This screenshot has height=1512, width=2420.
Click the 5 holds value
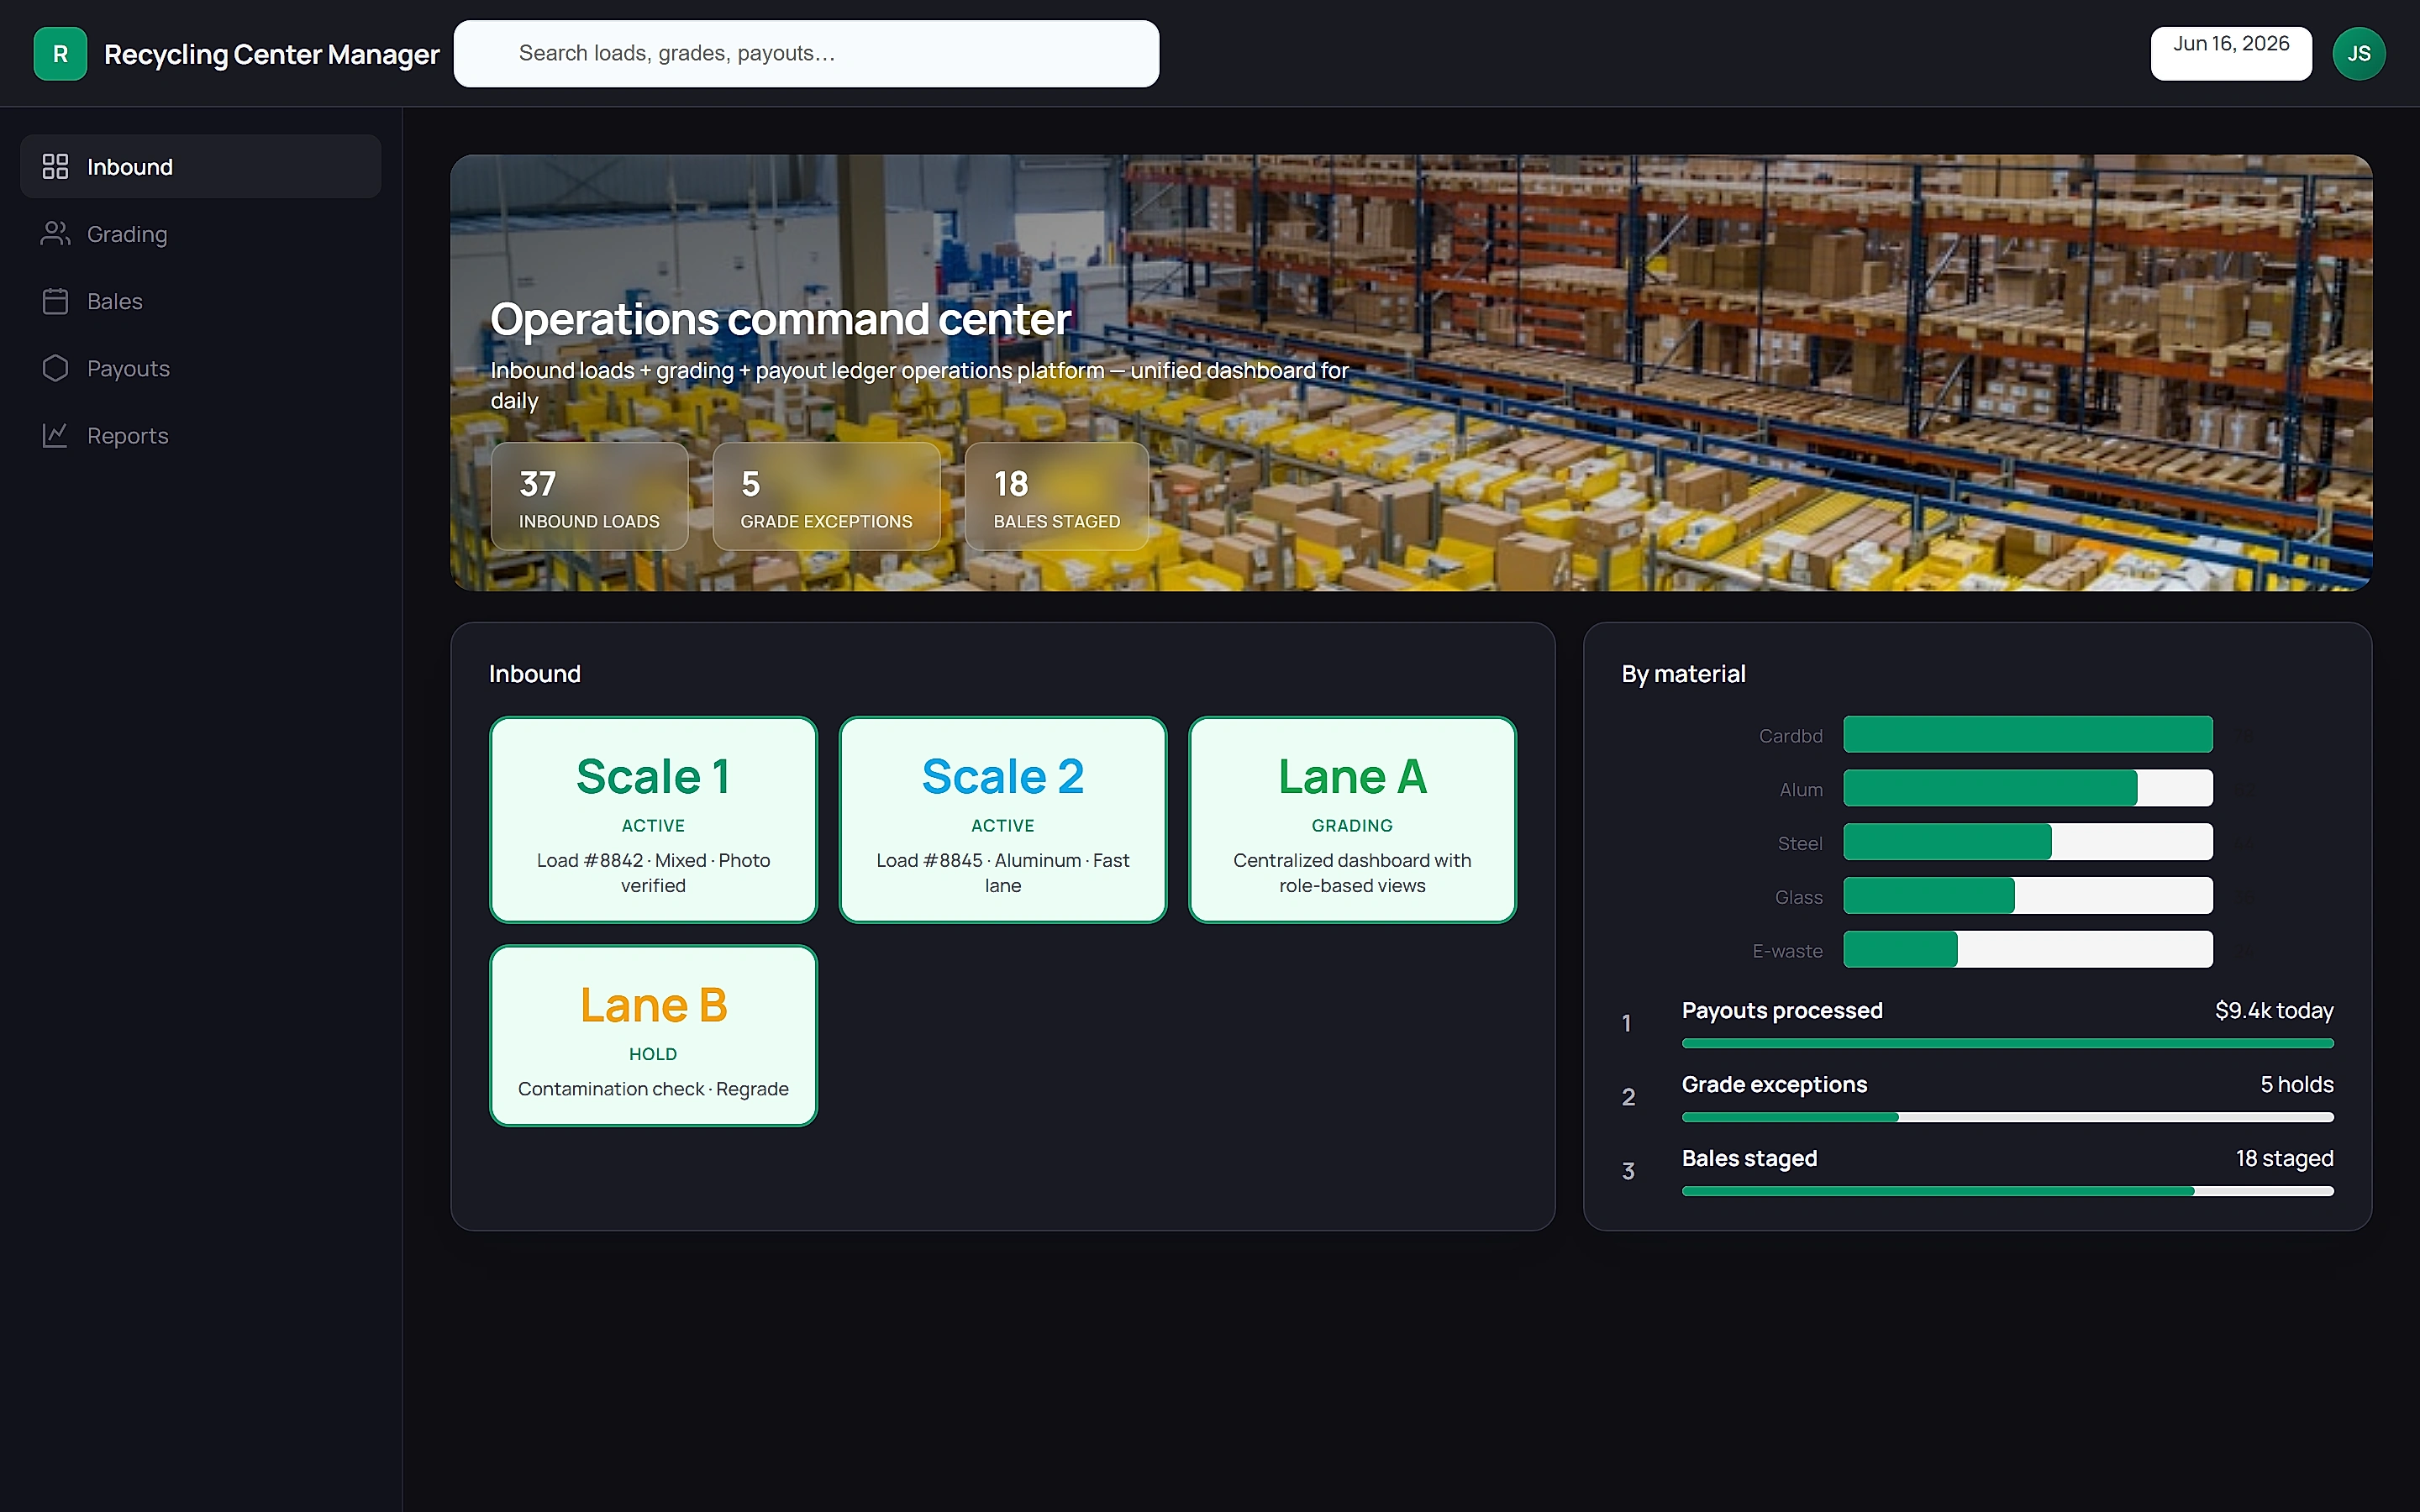click(2296, 1084)
